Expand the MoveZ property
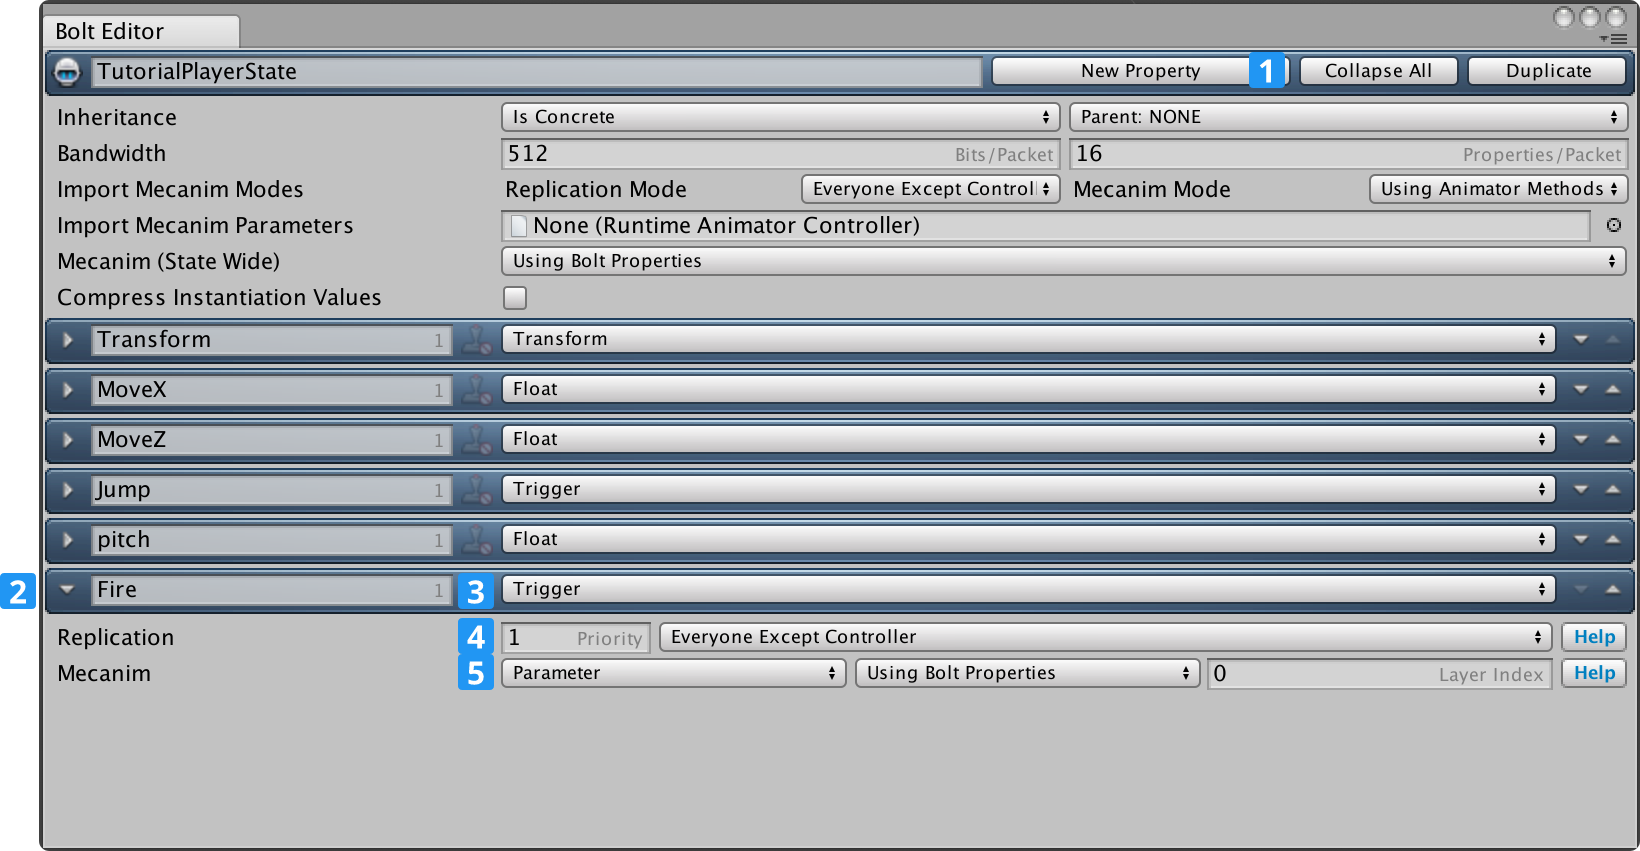 tap(68, 440)
